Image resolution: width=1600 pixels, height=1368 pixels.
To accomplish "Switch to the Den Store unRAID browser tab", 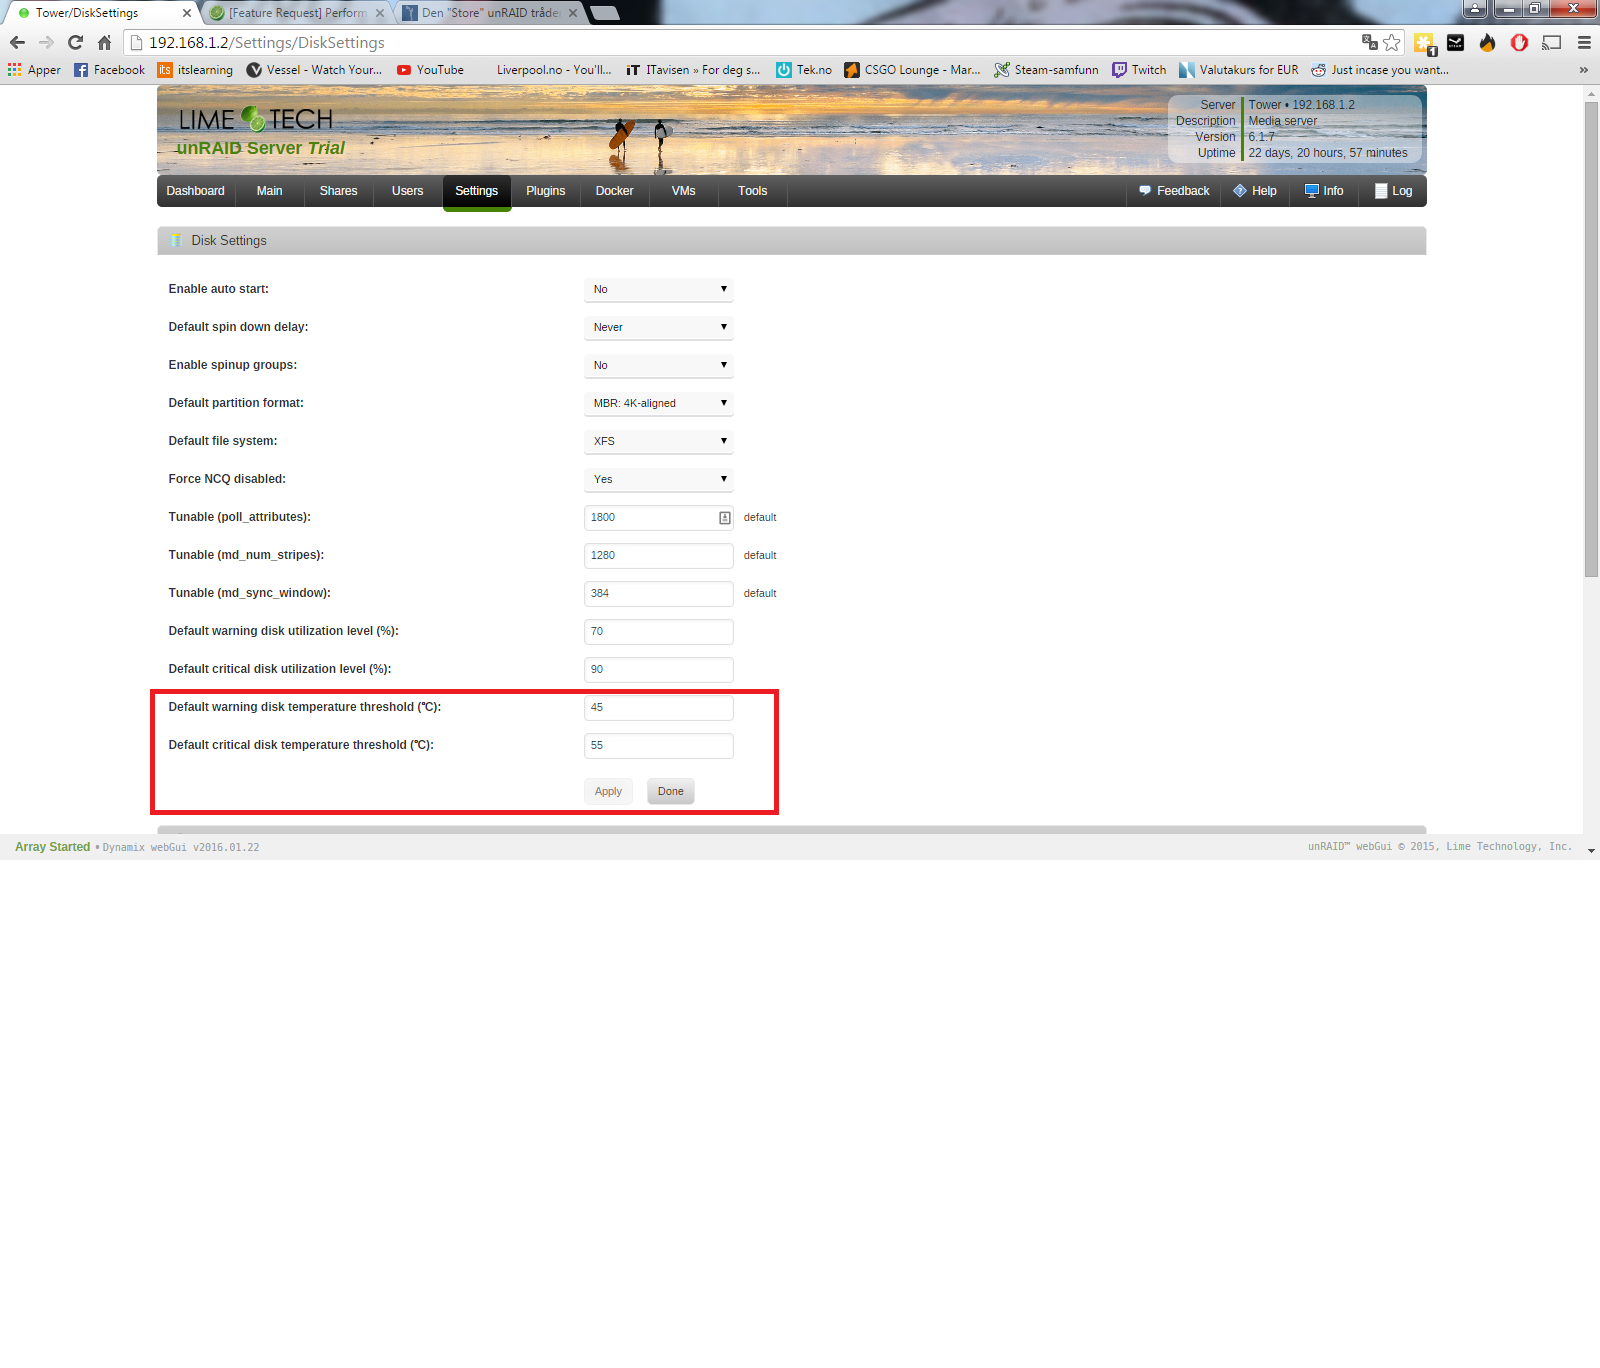I will [x=490, y=13].
